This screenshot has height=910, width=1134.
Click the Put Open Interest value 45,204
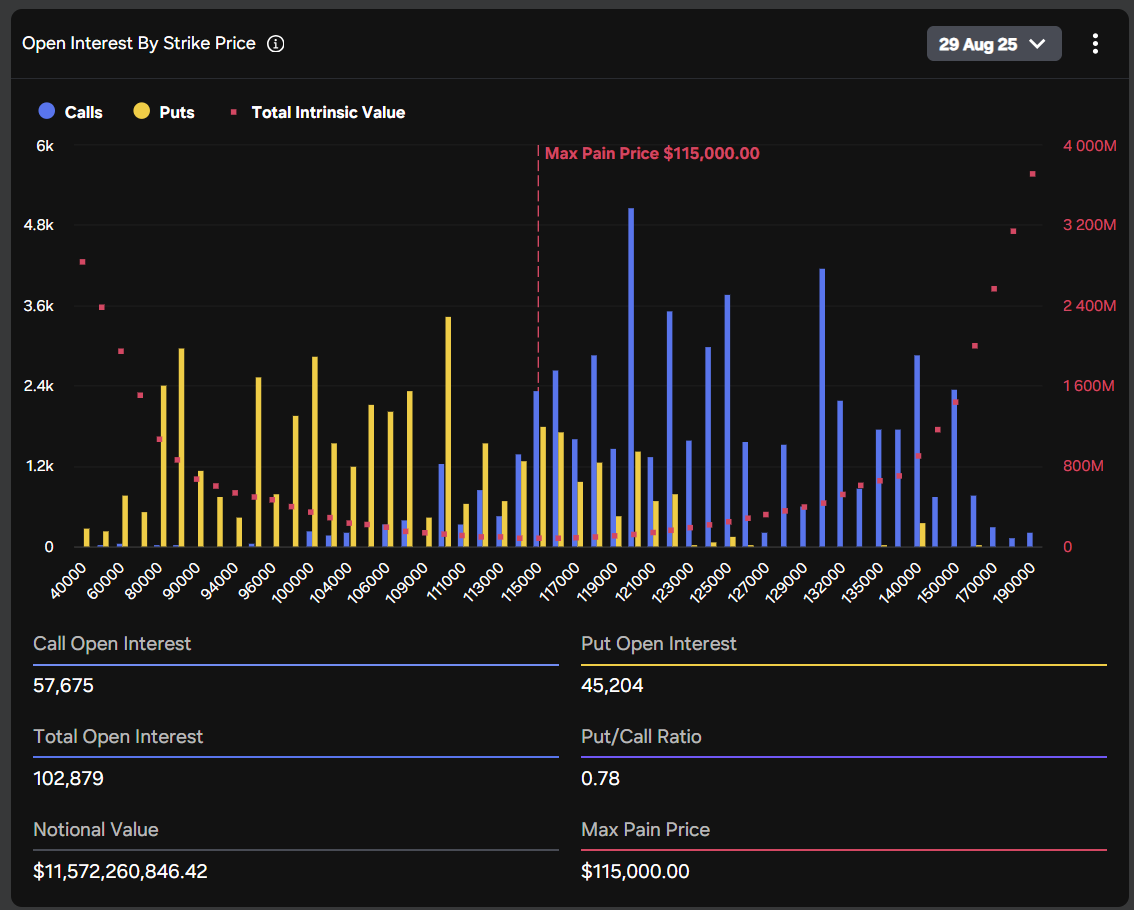coord(612,686)
